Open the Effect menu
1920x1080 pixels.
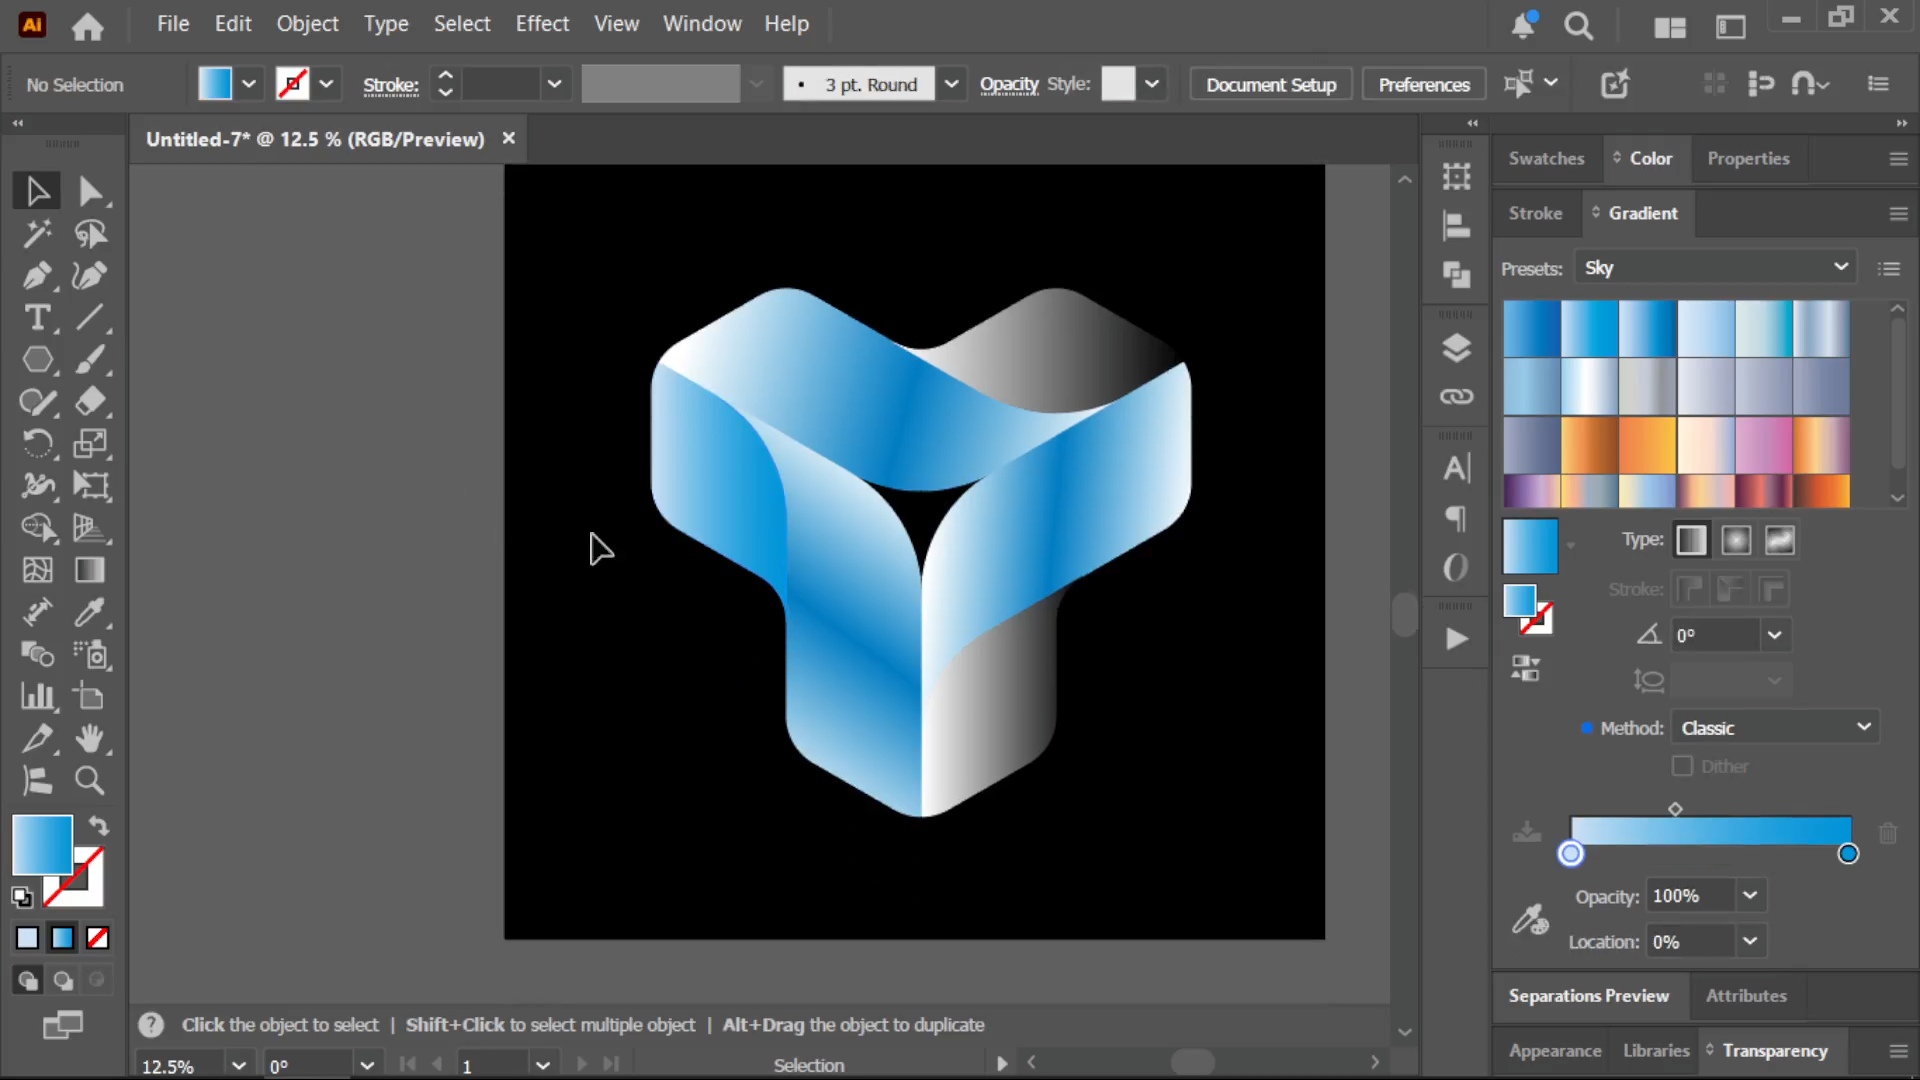coord(542,24)
